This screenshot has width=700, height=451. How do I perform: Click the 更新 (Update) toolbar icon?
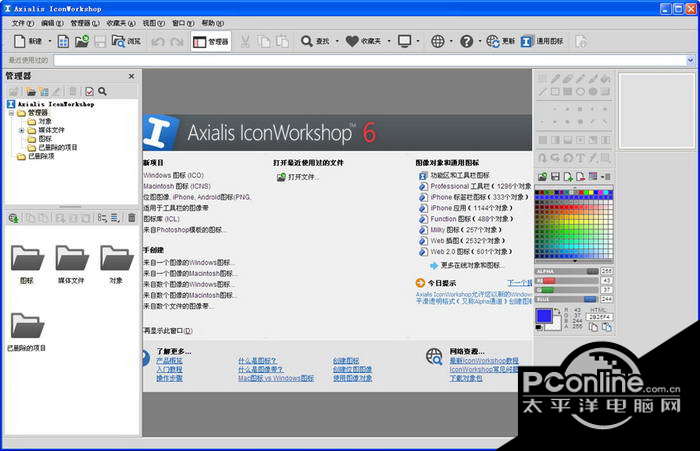(x=493, y=42)
